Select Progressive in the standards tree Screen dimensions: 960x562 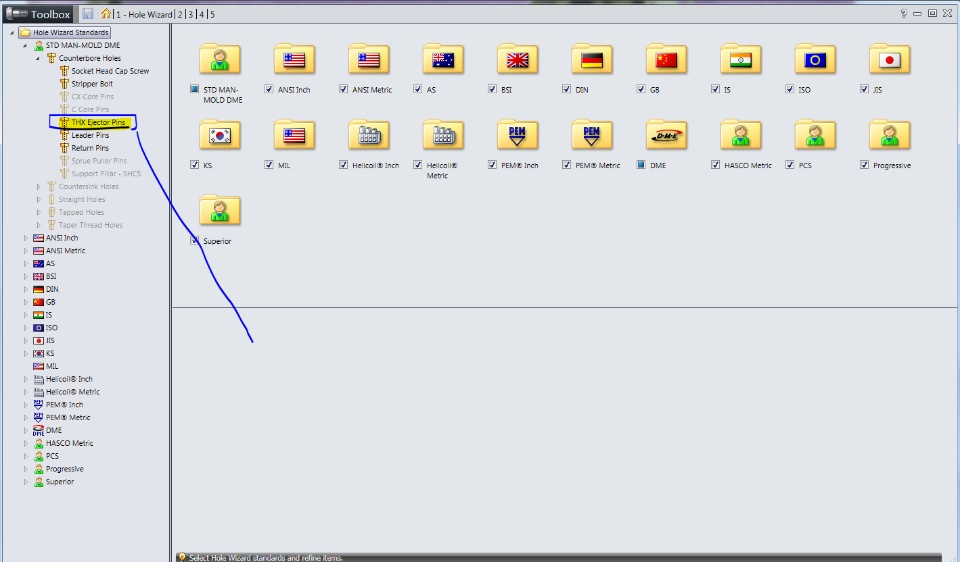[x=64, y=469]
